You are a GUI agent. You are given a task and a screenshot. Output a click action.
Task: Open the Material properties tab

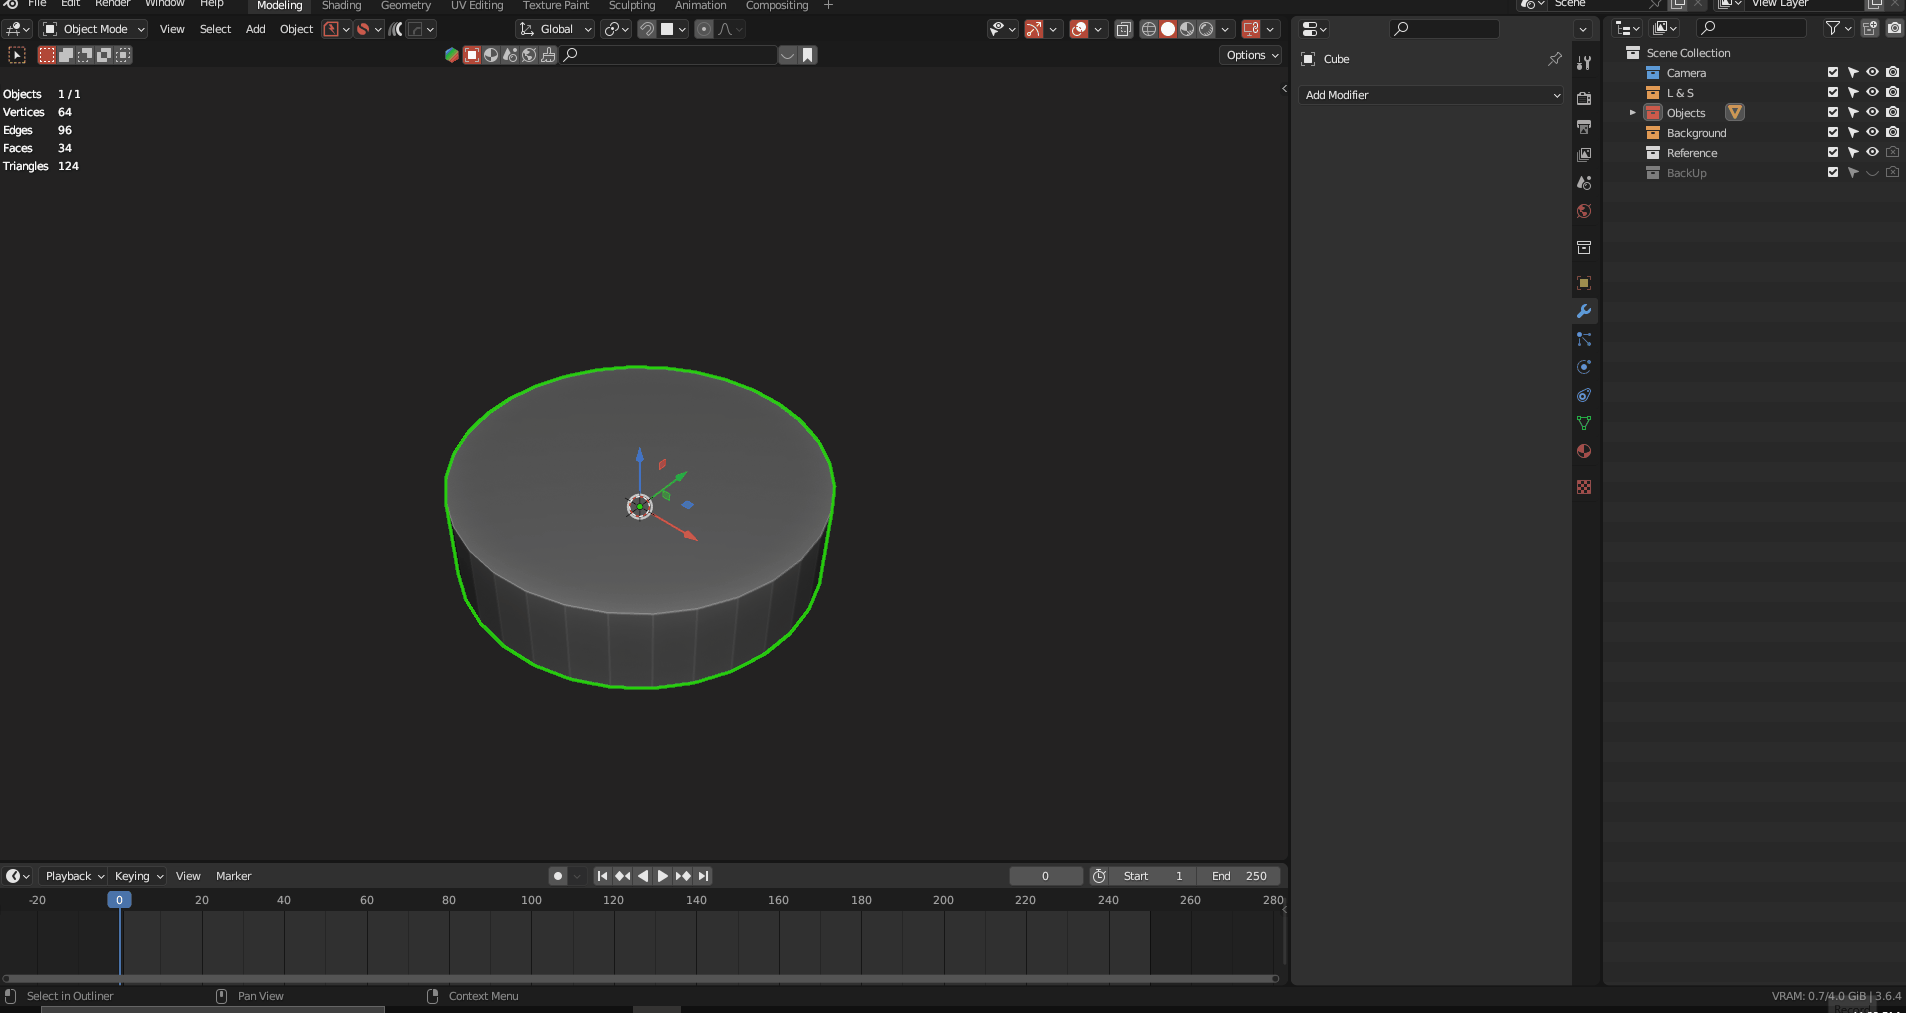(1584, 451)
